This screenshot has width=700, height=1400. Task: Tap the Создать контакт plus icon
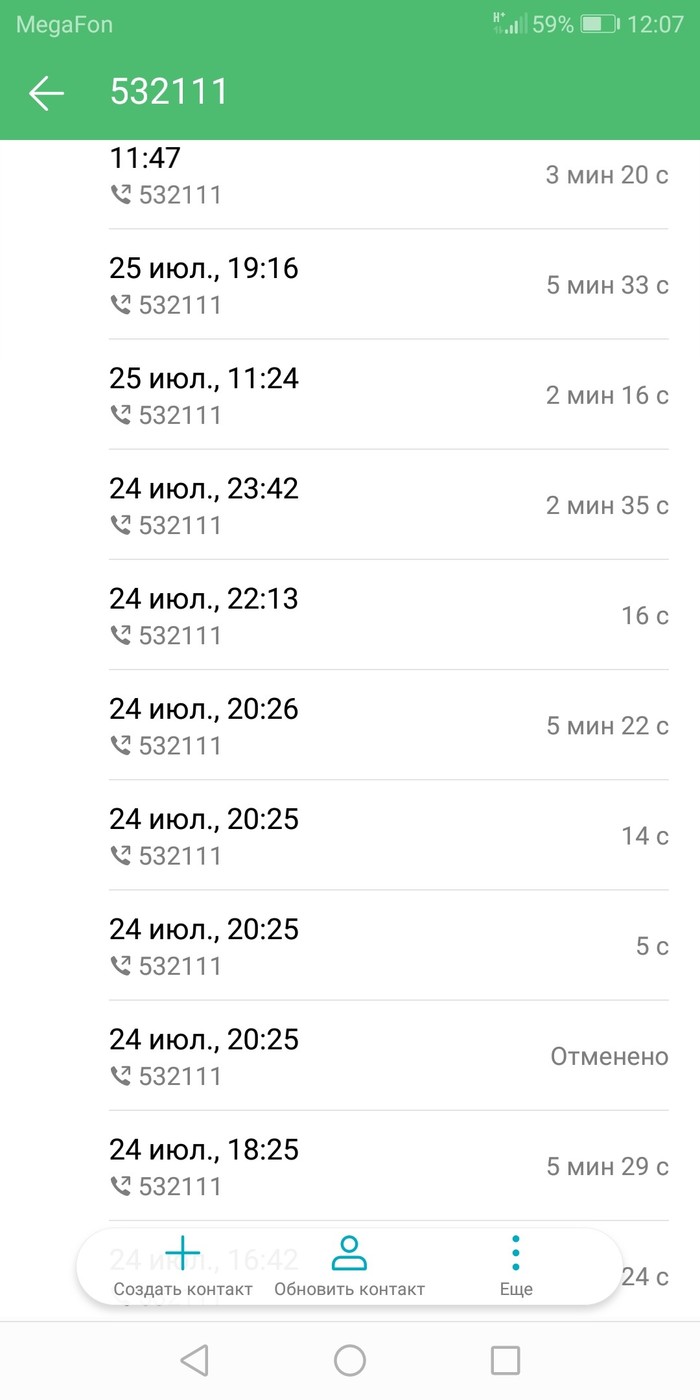point(183,1252)
